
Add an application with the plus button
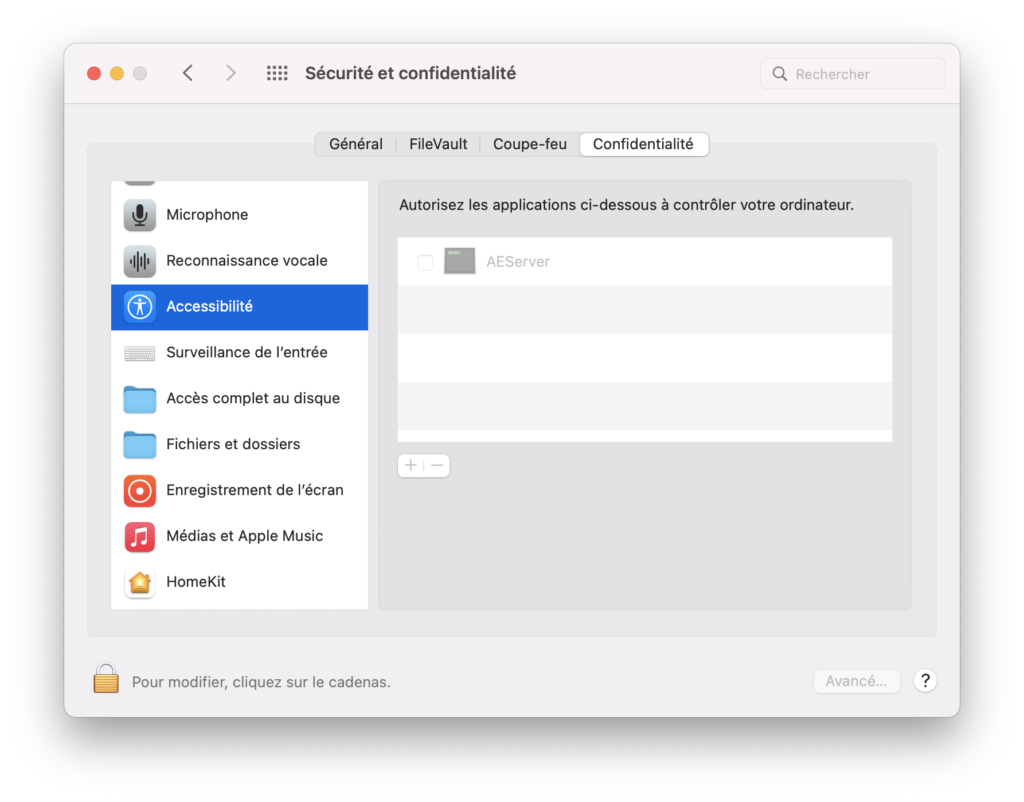[411, 465]
